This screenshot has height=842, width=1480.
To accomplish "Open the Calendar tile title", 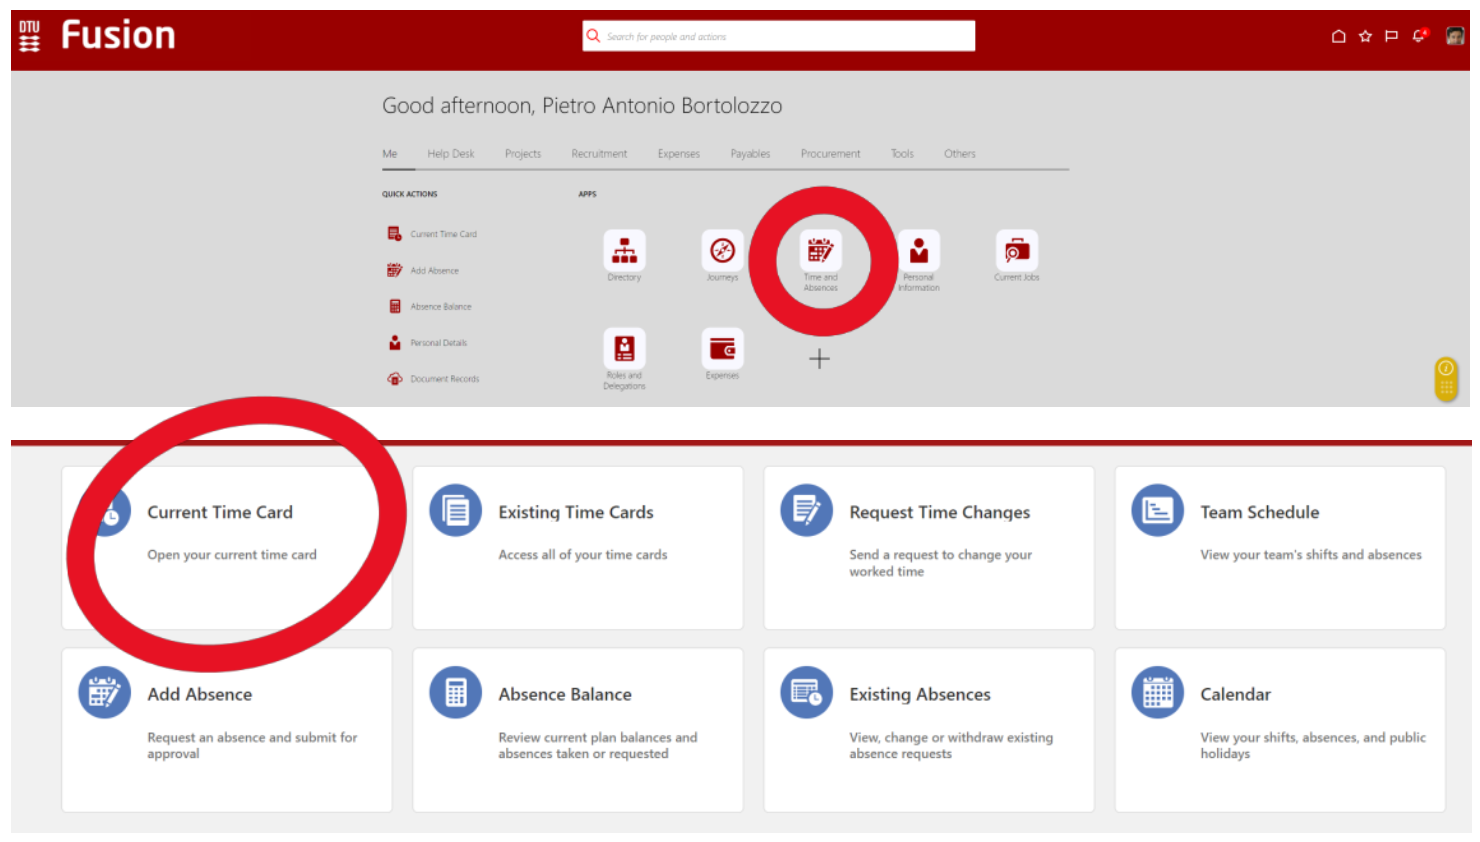I will [x=1235, y=694].
